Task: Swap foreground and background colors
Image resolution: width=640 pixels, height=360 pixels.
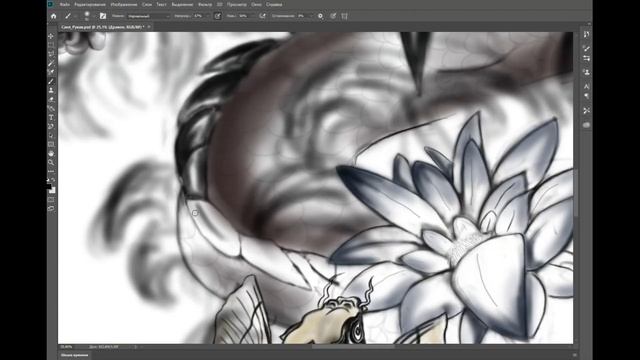Action: 53,180
